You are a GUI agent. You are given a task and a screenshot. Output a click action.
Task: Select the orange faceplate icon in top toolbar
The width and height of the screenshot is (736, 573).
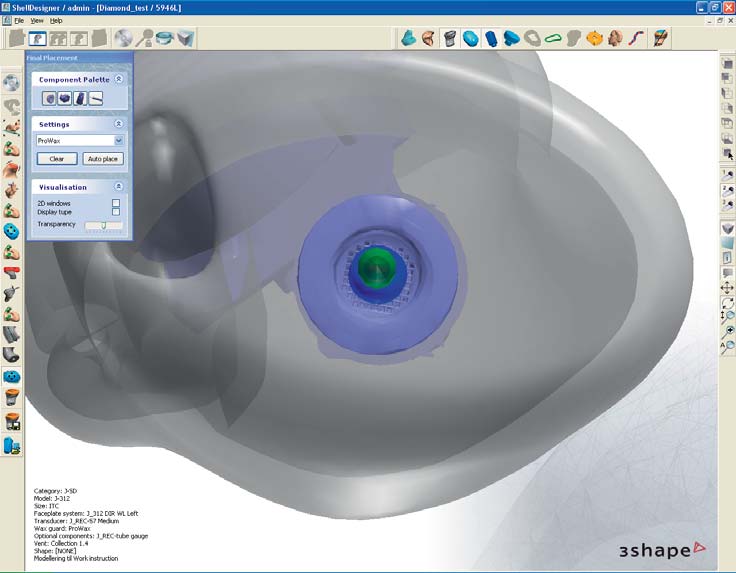(x=595, y=39)
